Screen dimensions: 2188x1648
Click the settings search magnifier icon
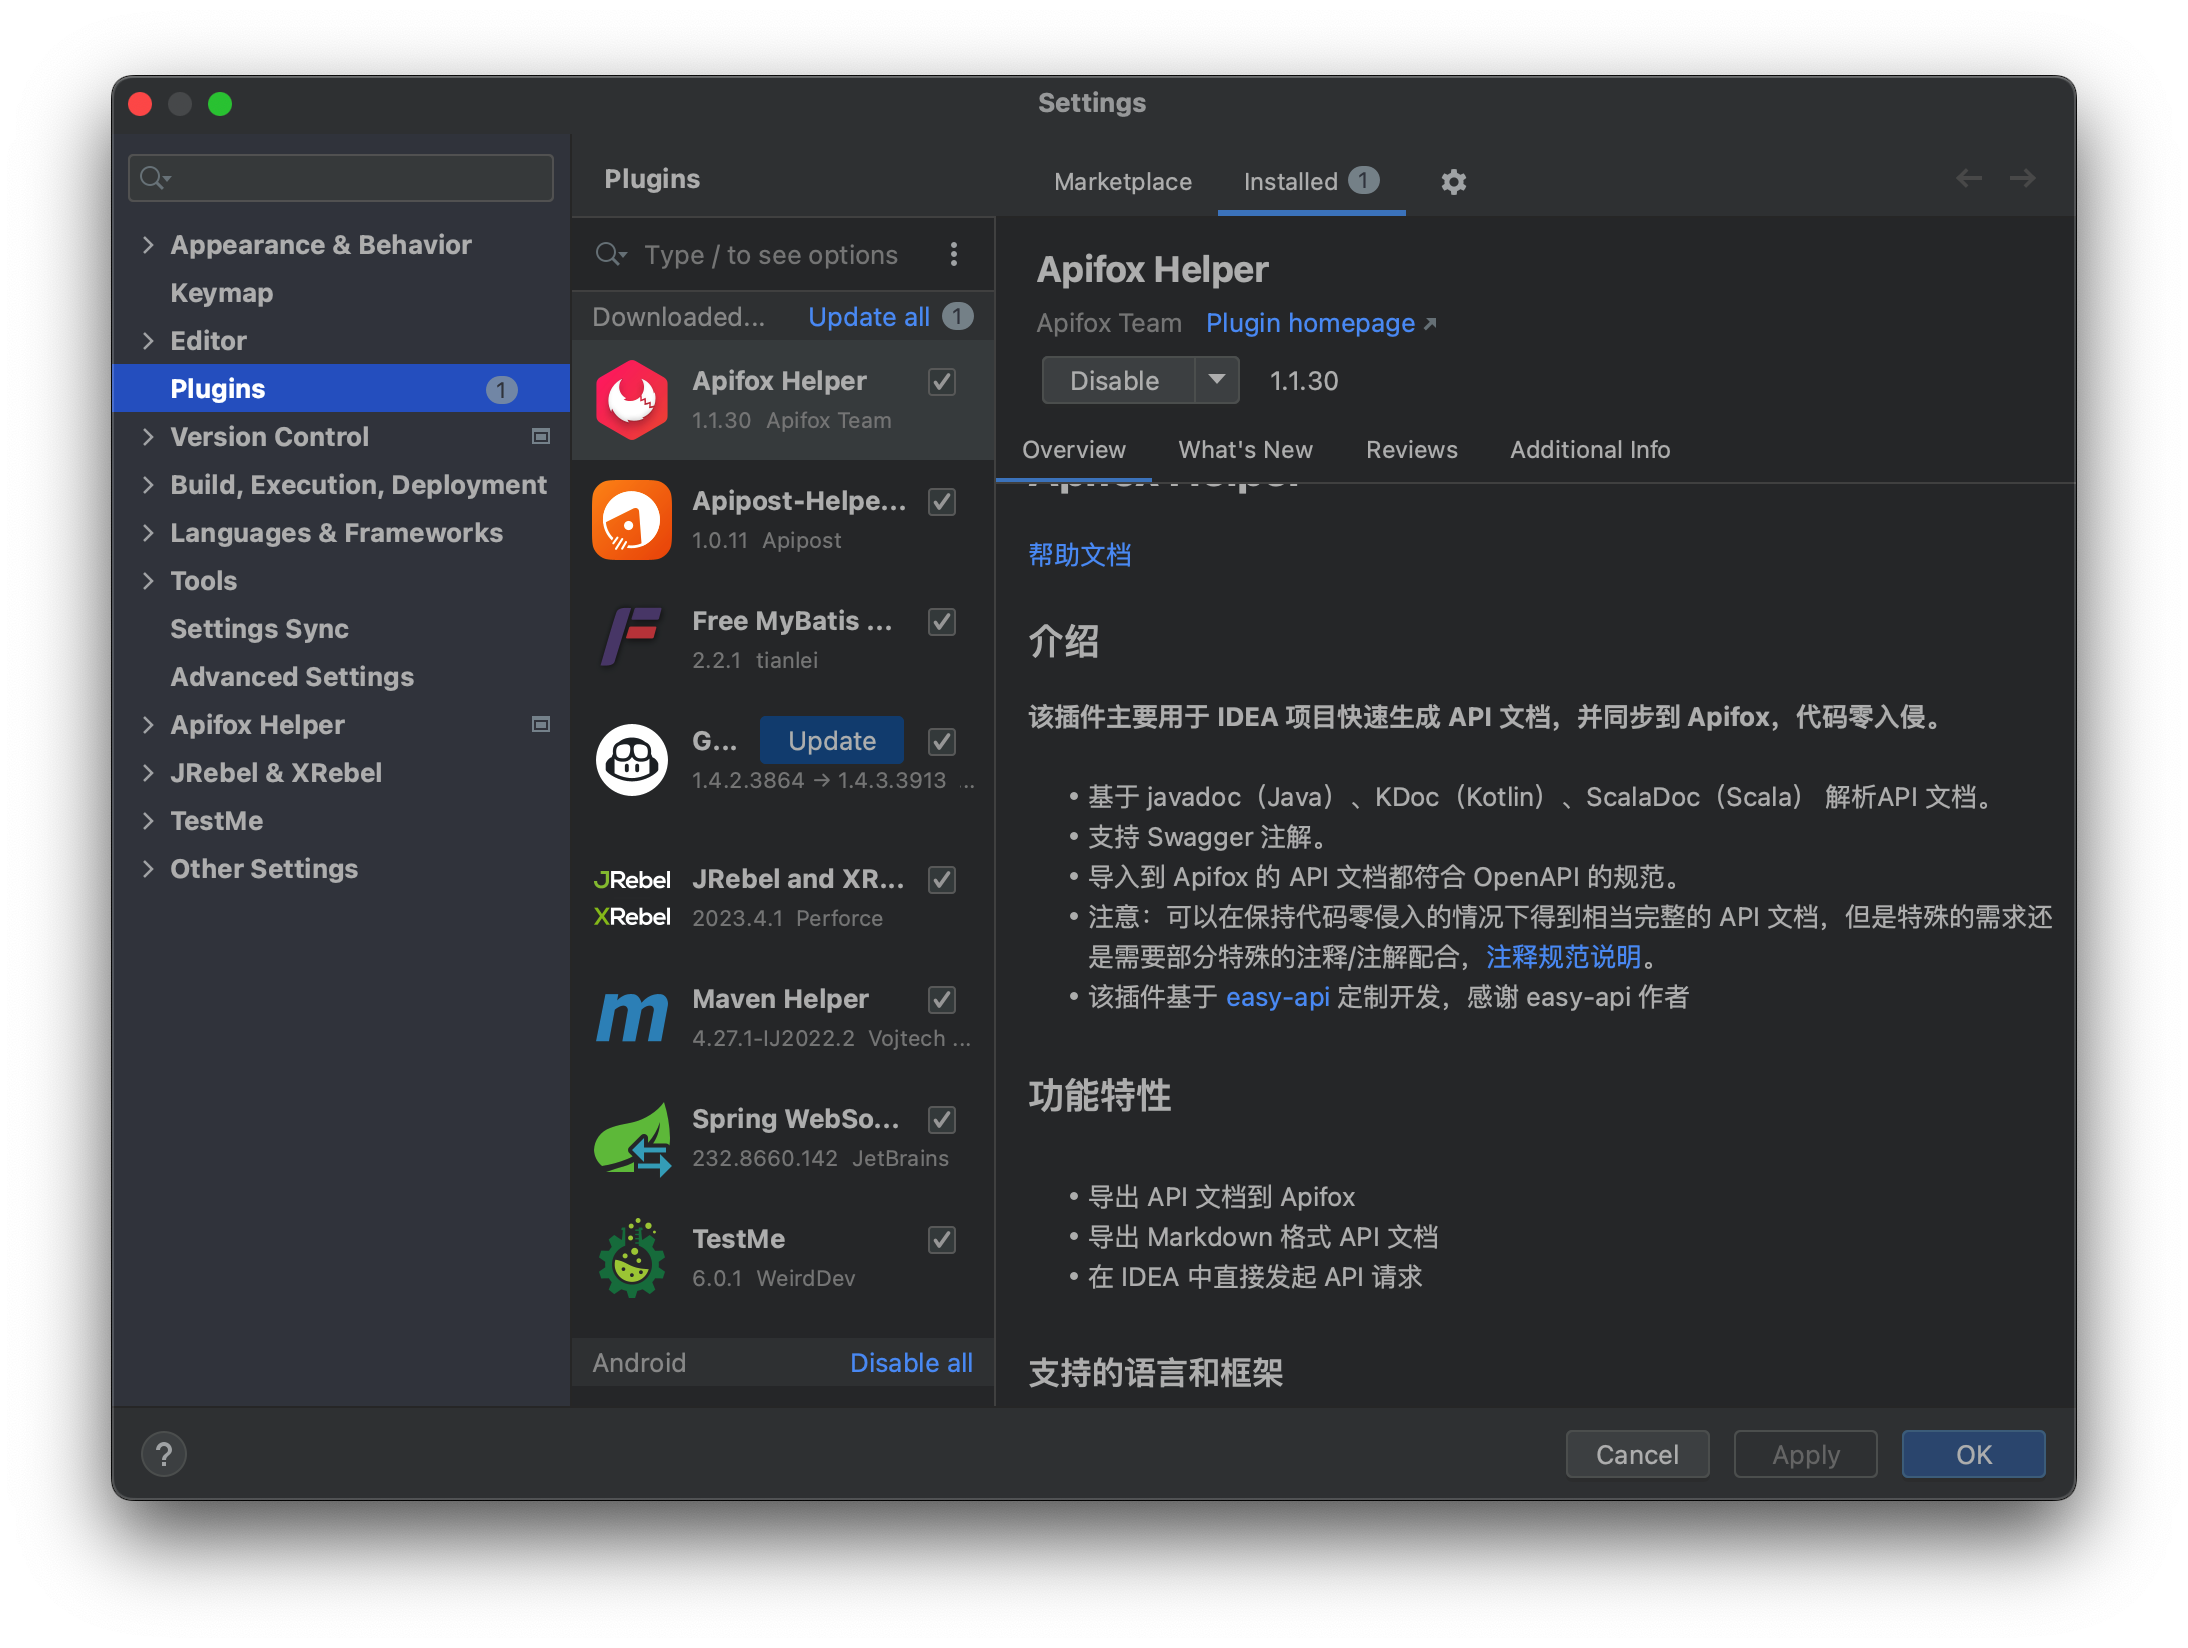pyautogui.click(x=155, y=178)
